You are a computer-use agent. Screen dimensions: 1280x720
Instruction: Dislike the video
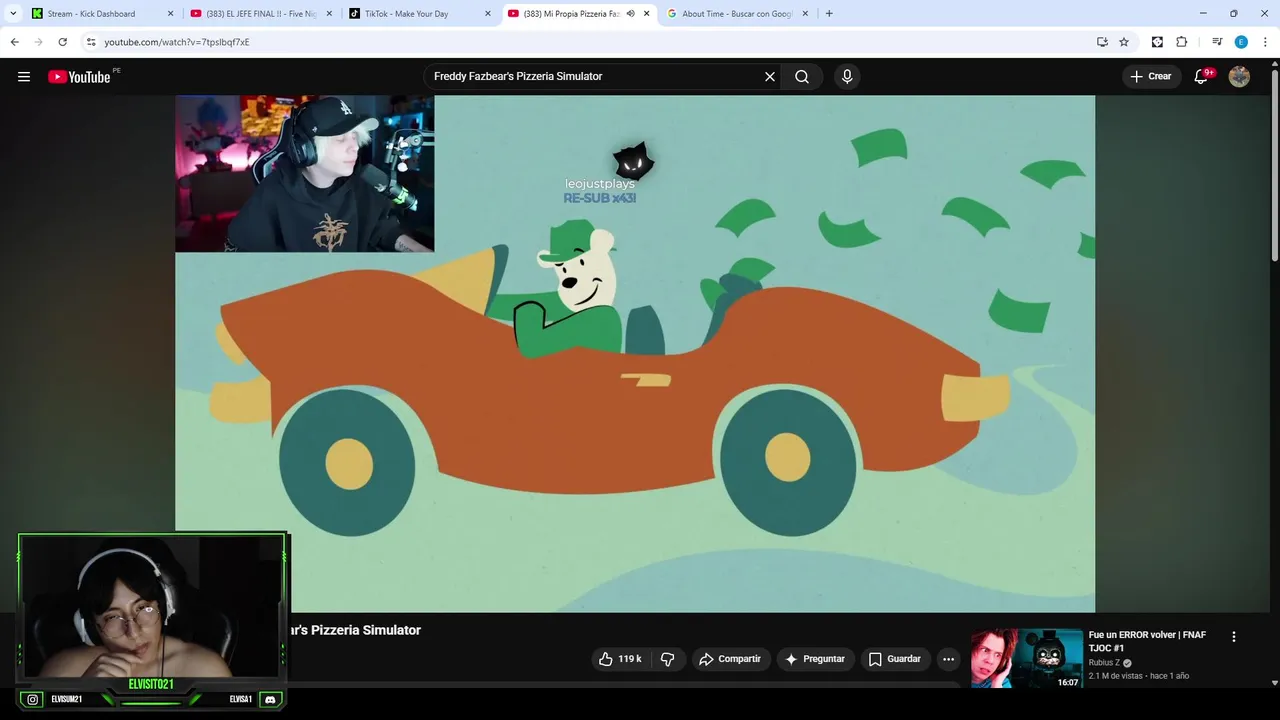pos(667,659)
